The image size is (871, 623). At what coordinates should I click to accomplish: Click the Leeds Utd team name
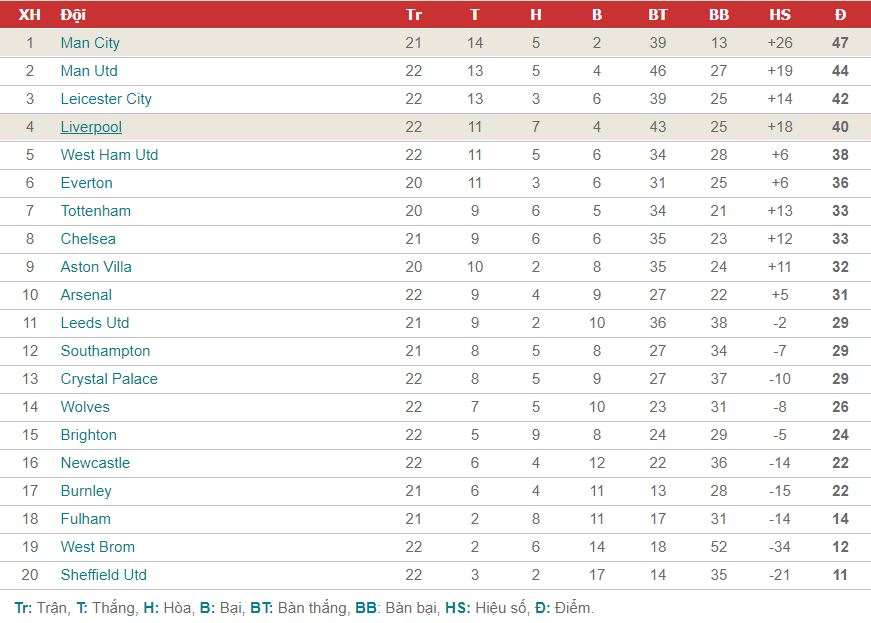(95, 323)
